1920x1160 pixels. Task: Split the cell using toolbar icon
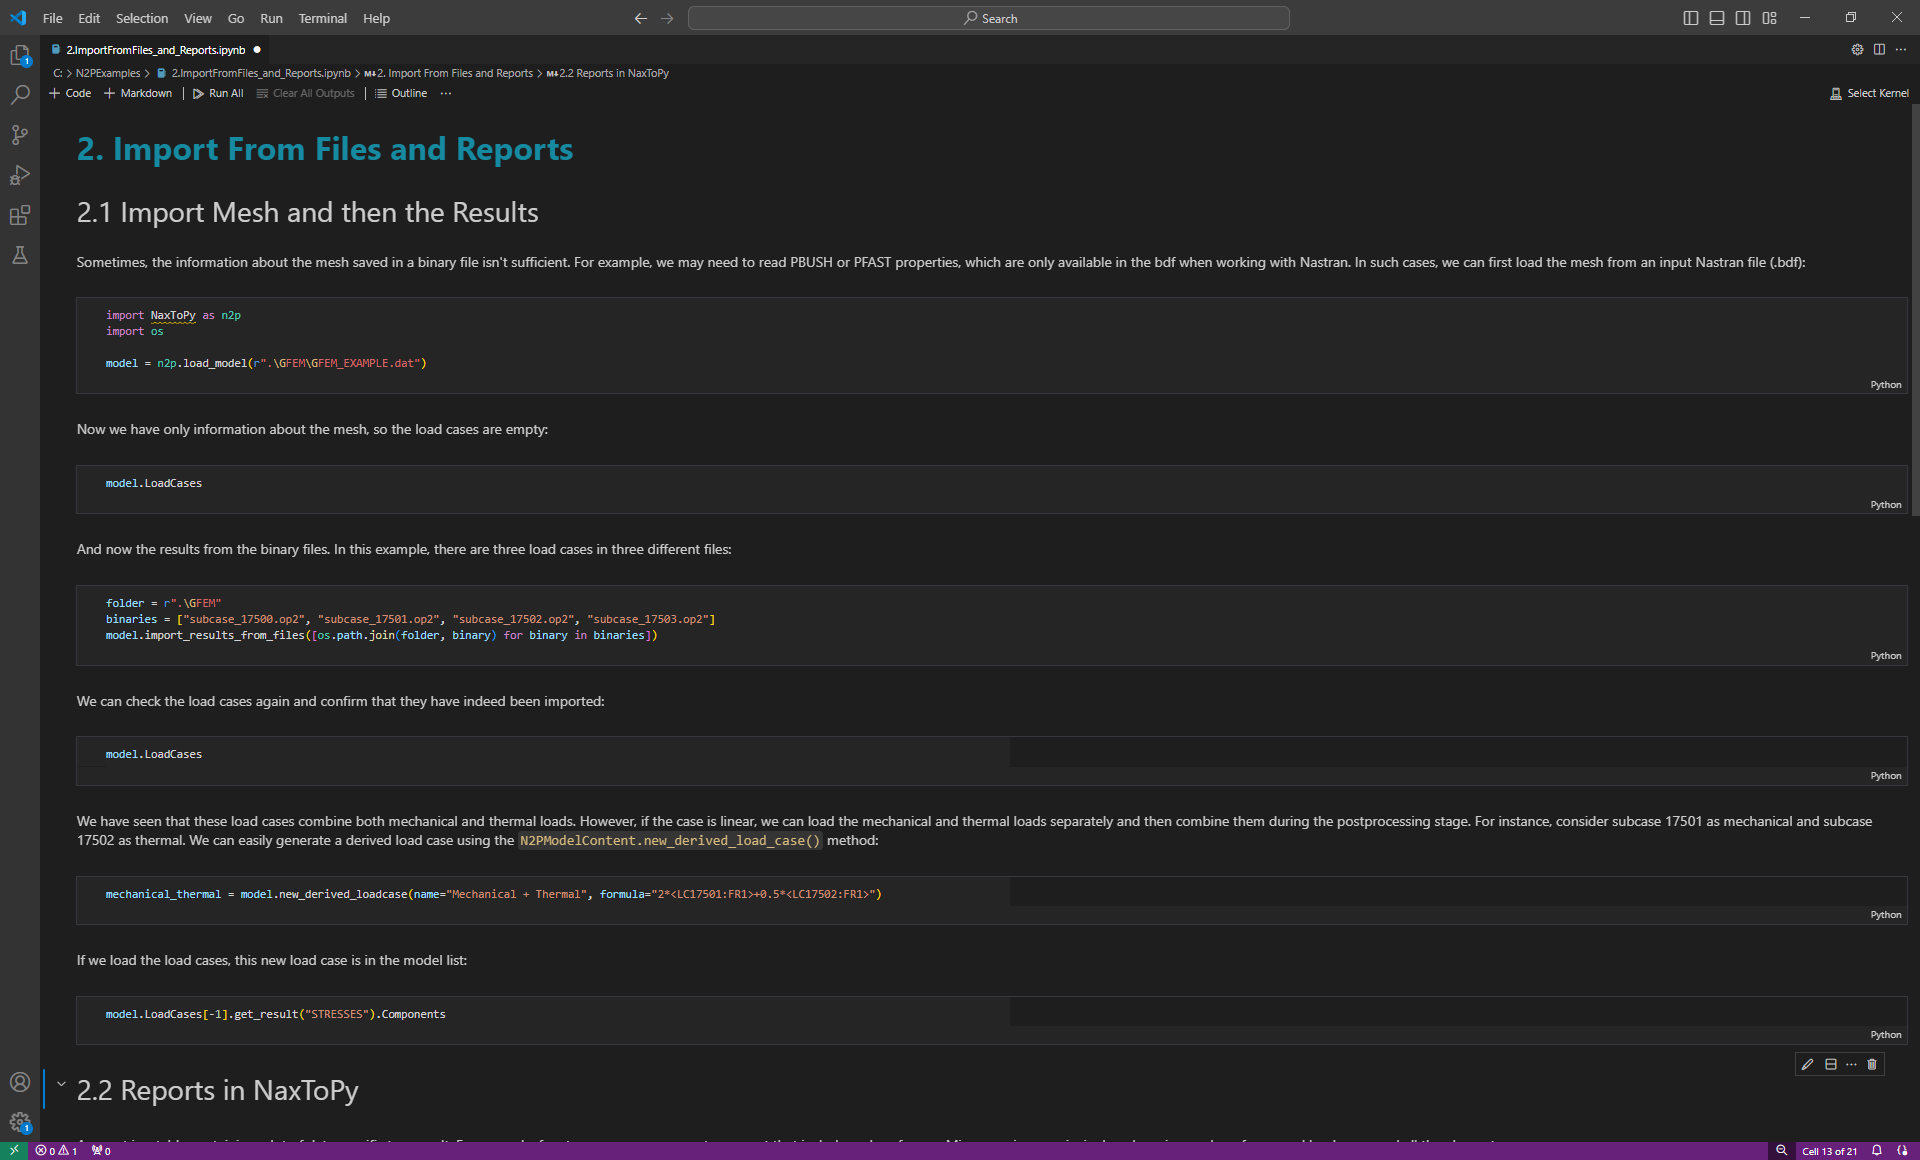pos(1830,1064)
